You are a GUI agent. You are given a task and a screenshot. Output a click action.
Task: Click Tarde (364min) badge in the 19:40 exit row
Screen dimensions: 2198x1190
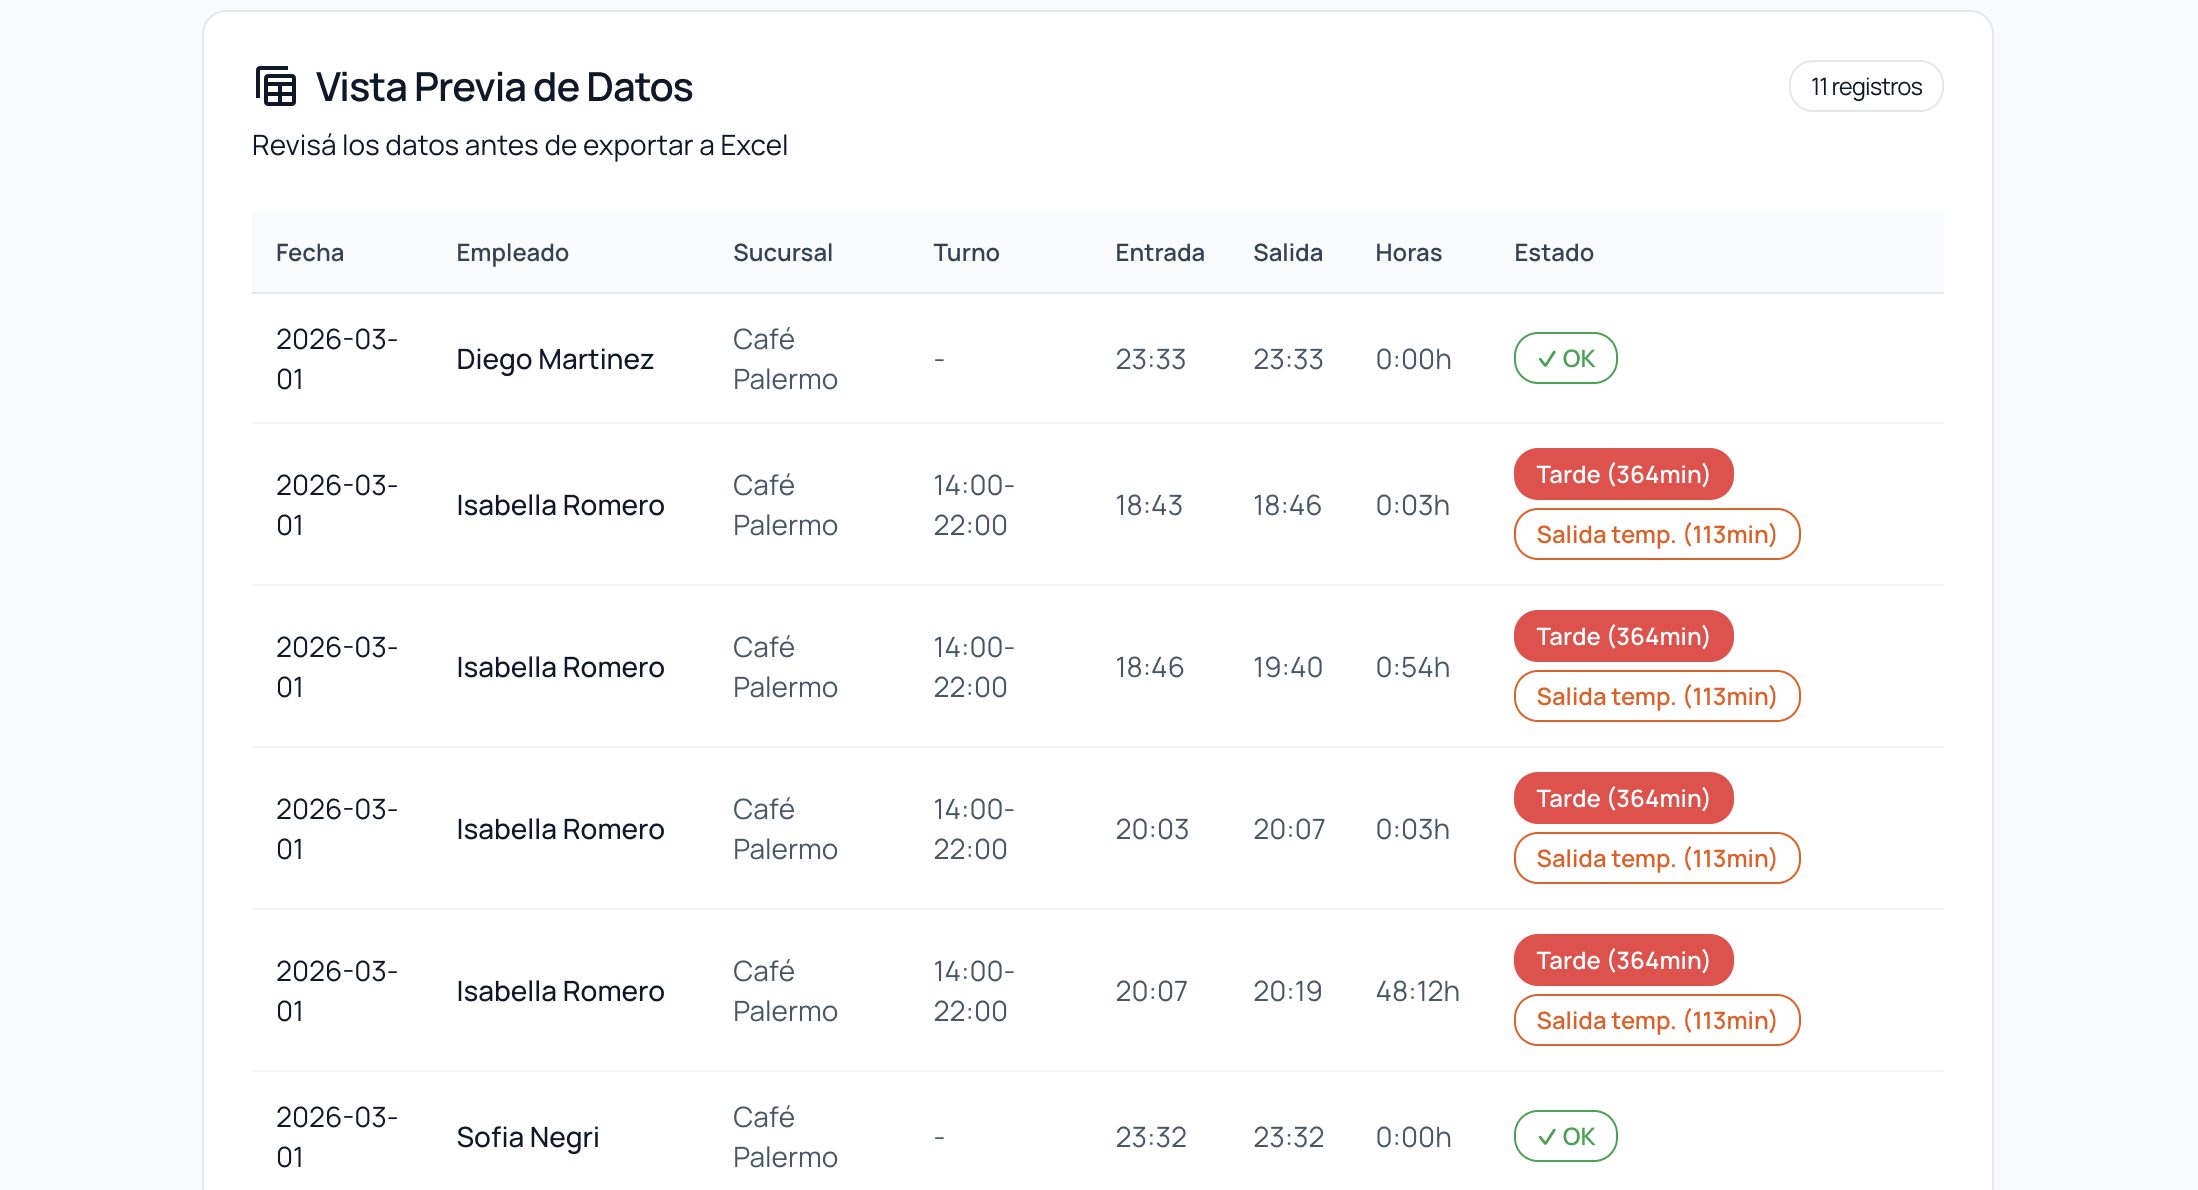coord(1623,636)
